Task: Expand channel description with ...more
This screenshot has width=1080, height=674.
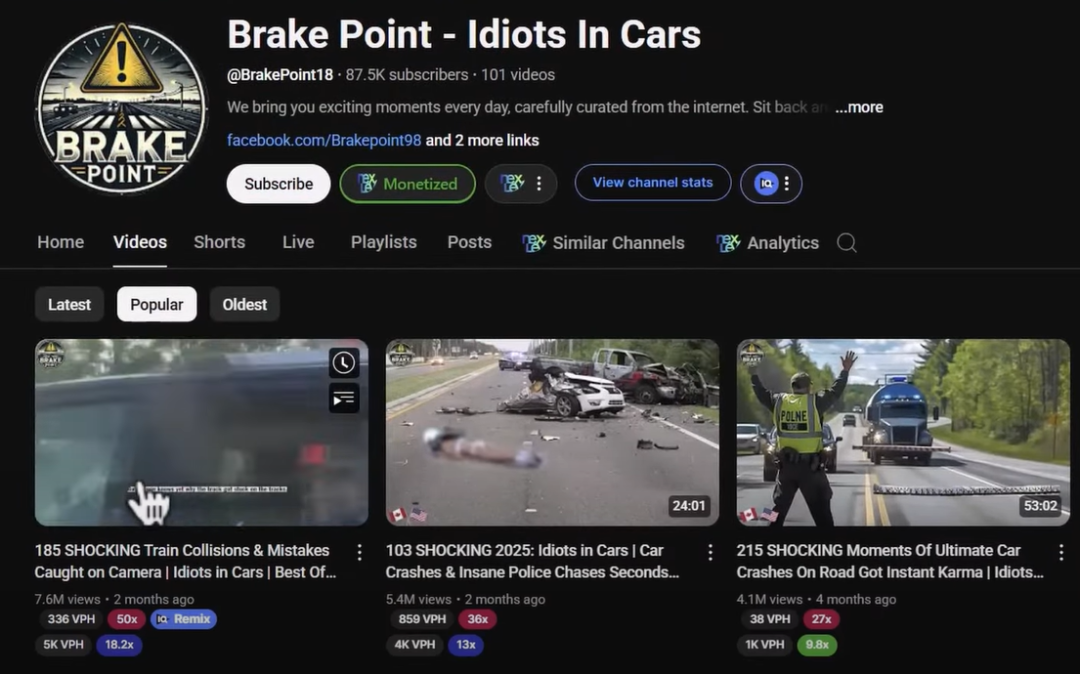Action: click(x=859, y=107)
